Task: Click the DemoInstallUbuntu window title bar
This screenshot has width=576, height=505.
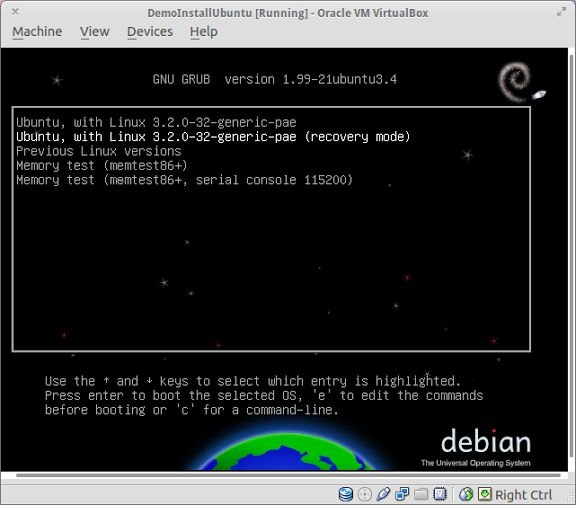Action: (x=288, y=13)
